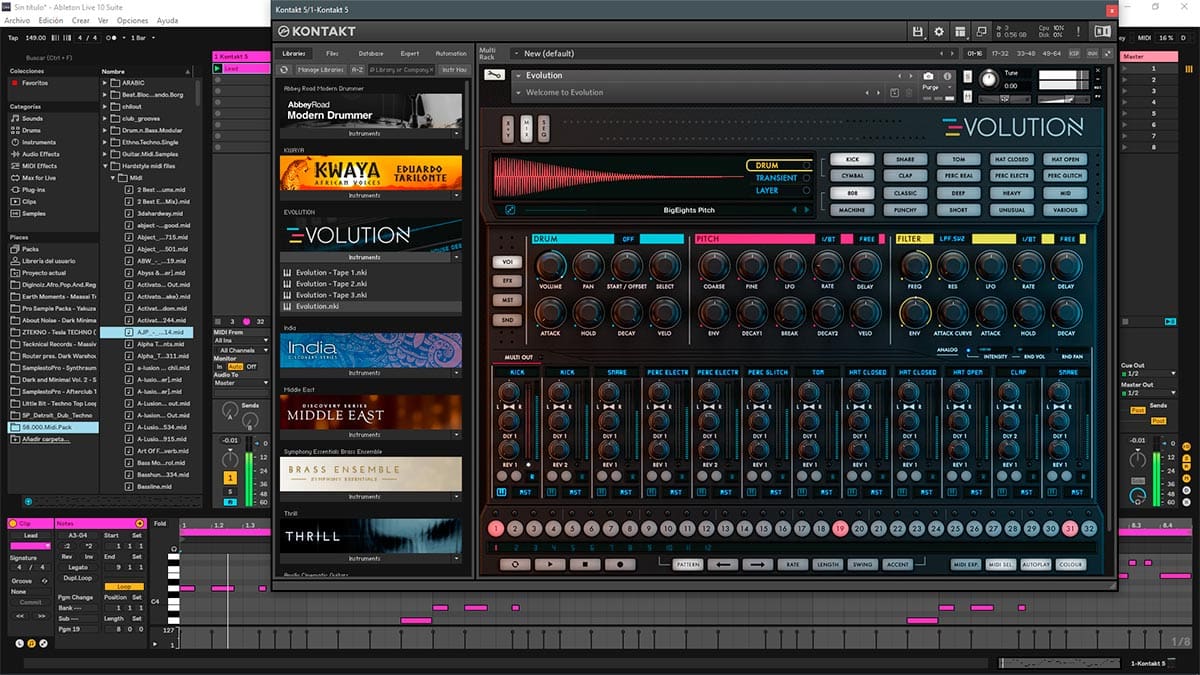1200x675 pixels.
Task: Click the MIDI EXP. button
Action: (966, 564)
